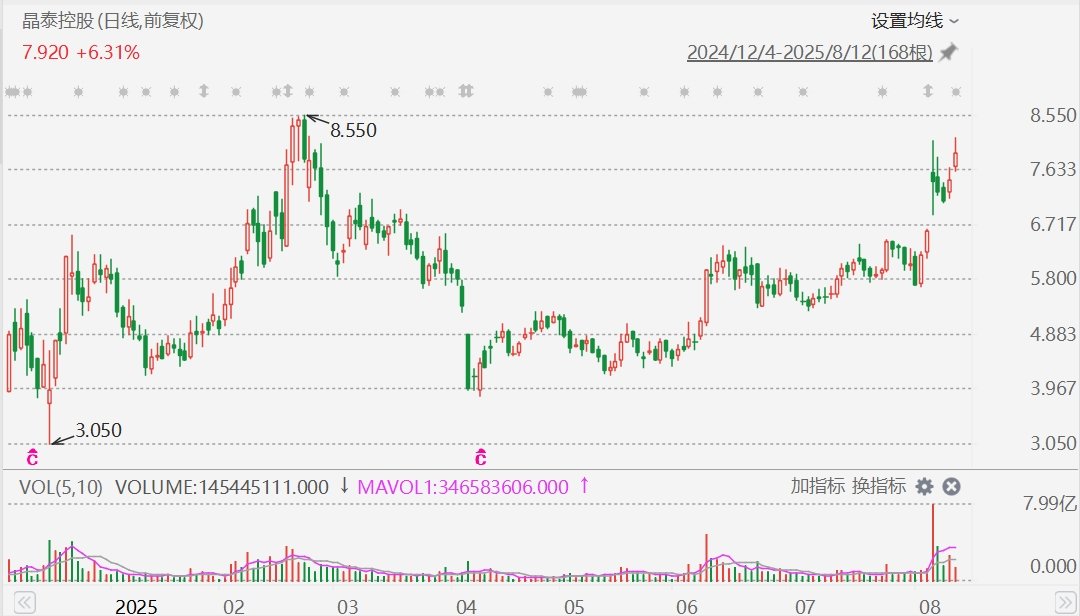Click the double up-down arrow event marker near April
Screen dimensions: 1080x616
pos(466,91)
